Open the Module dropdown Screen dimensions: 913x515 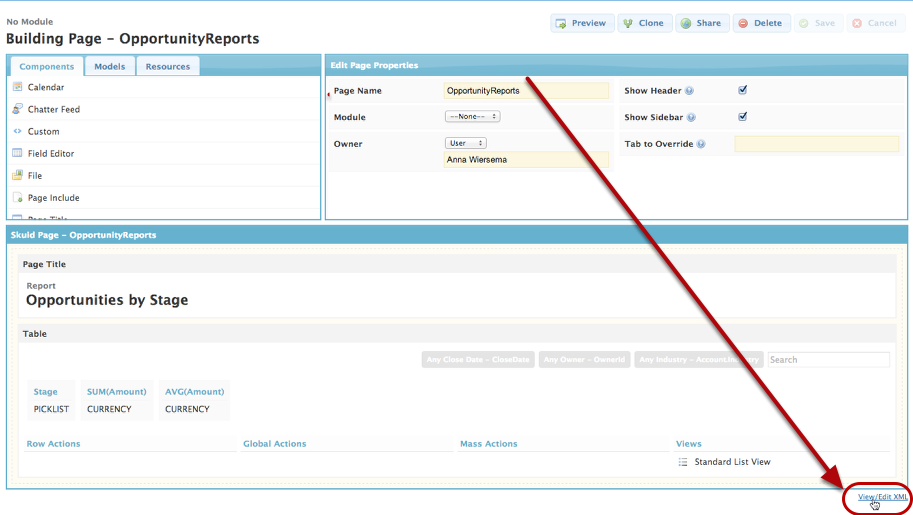pyautogui.click(x=472, y=117)
